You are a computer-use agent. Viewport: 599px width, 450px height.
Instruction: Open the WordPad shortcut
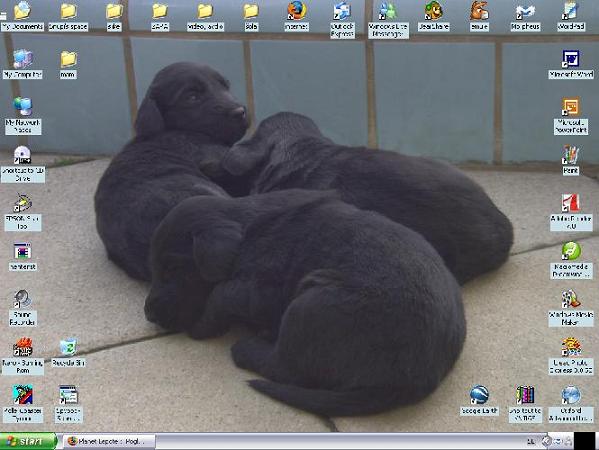tap(571, 16)
